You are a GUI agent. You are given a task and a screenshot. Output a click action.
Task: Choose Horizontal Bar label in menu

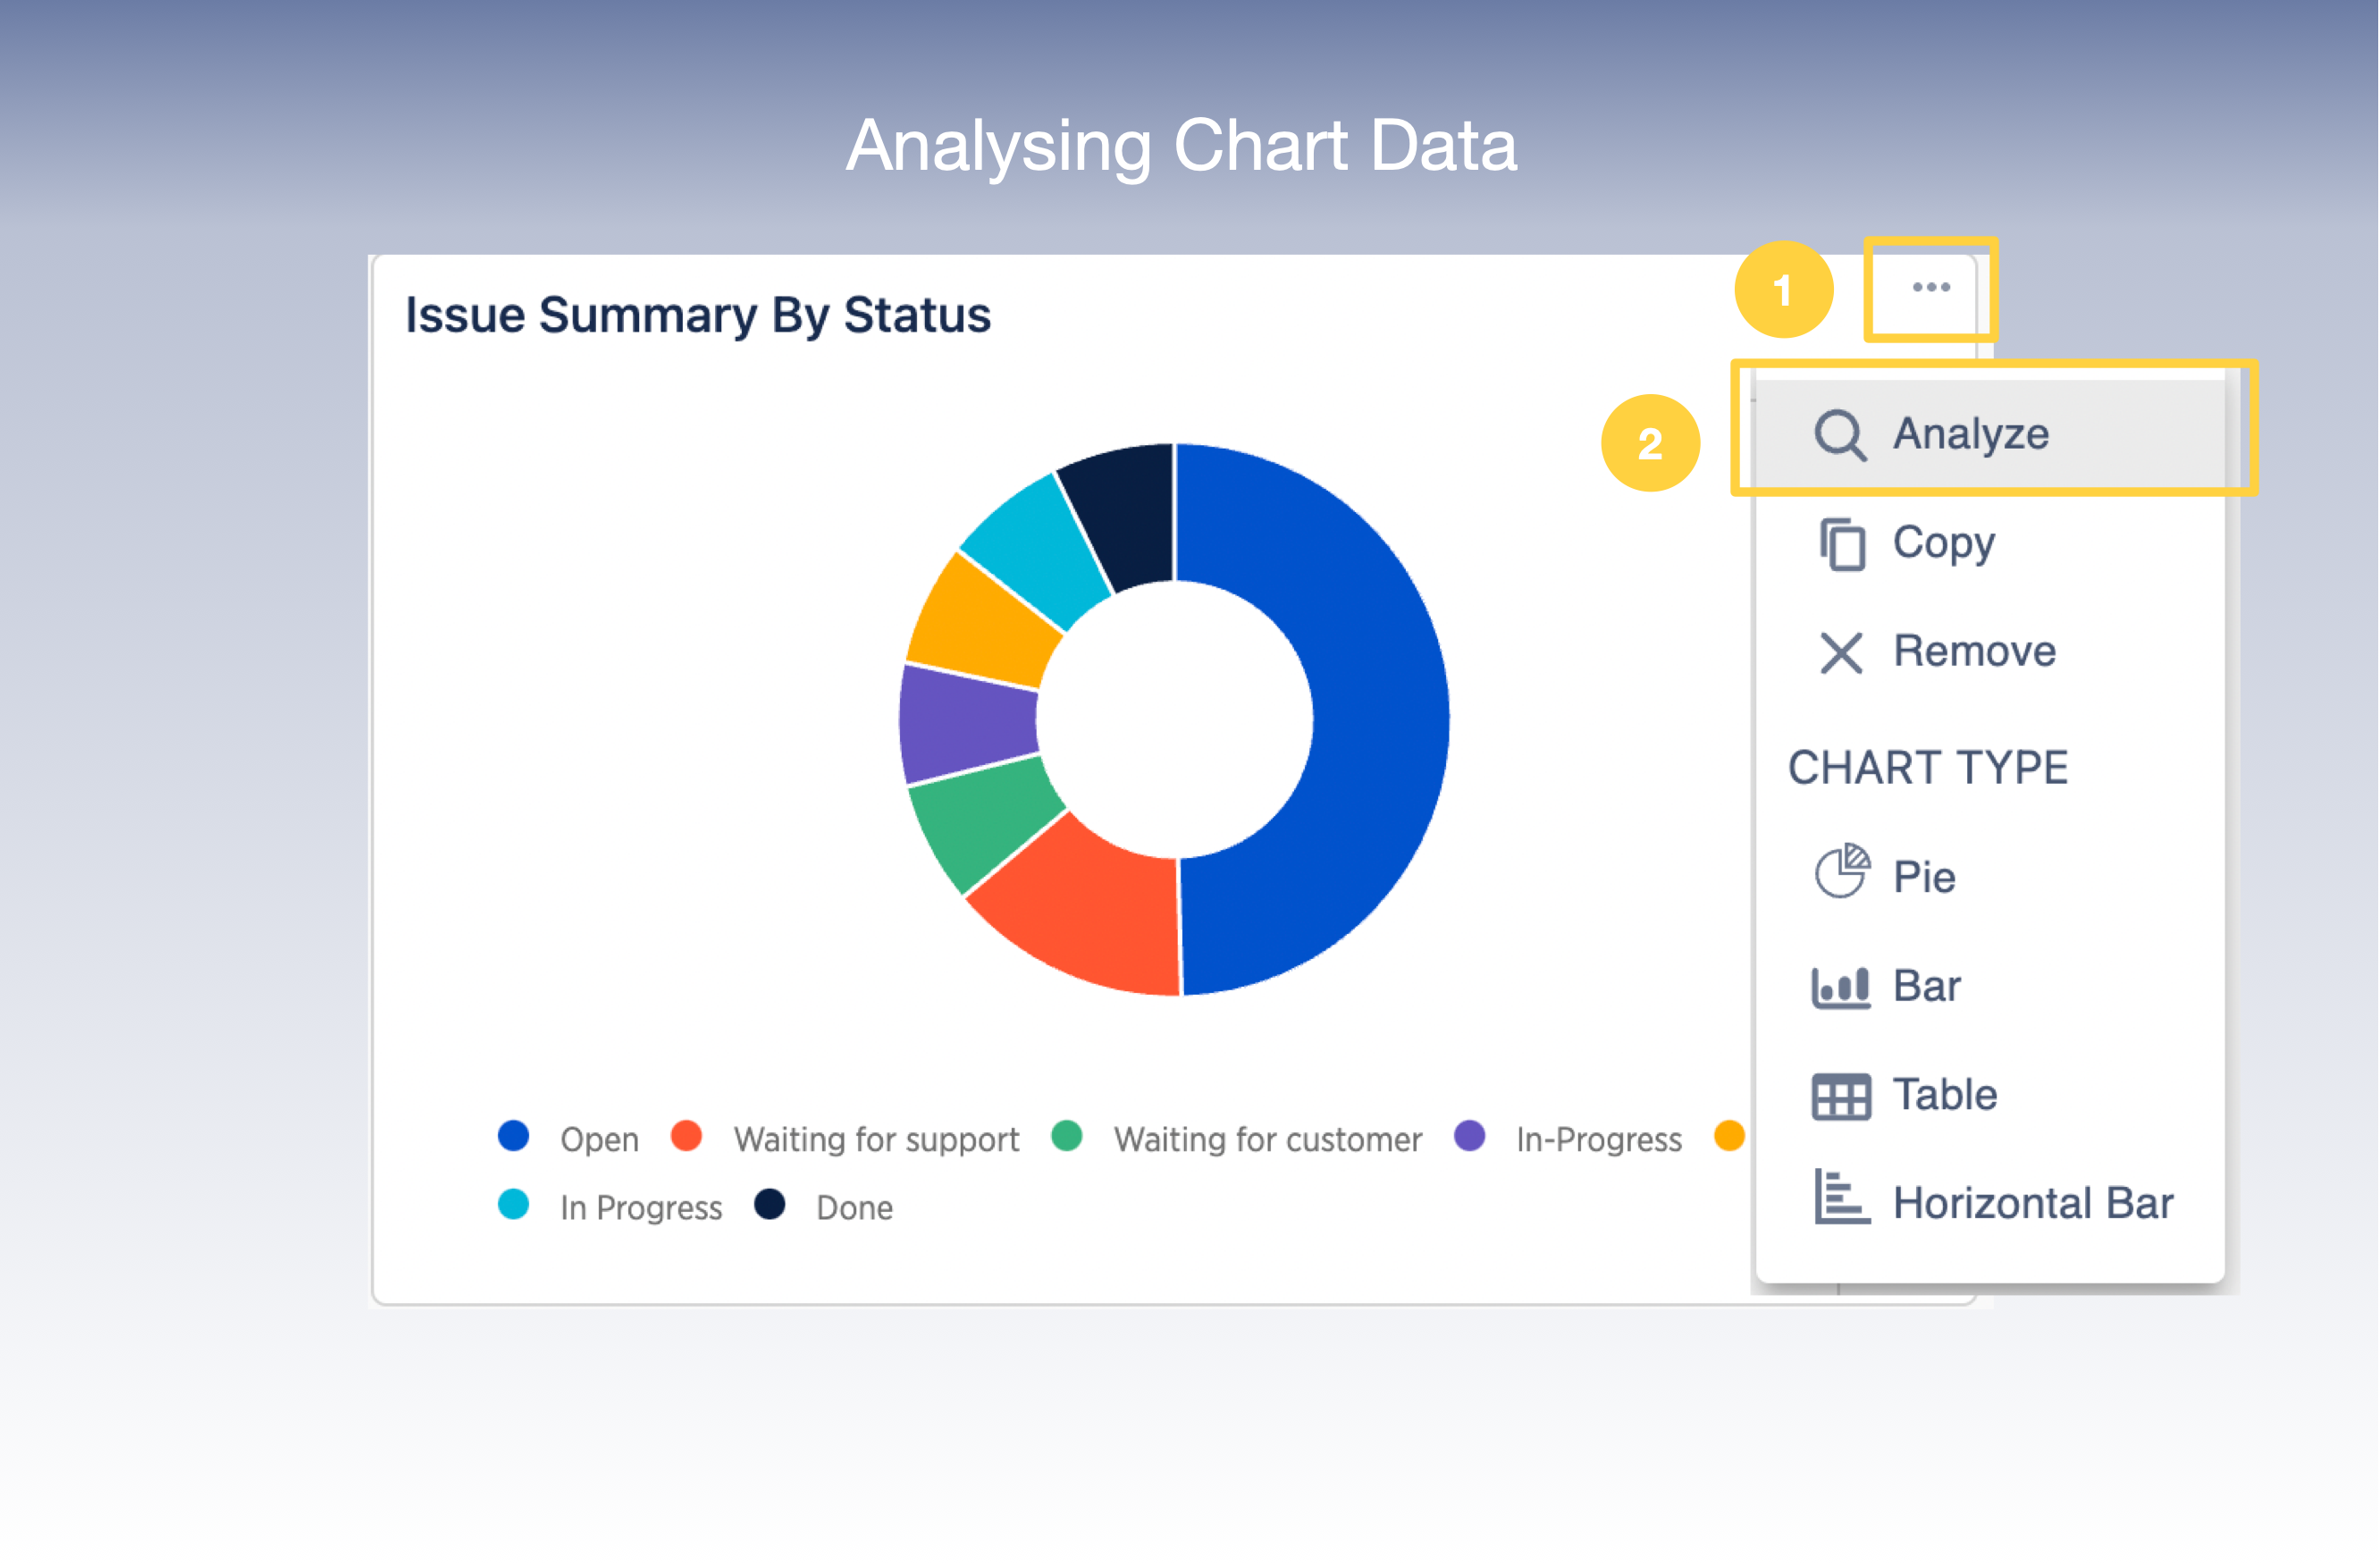point(2032,1203)
